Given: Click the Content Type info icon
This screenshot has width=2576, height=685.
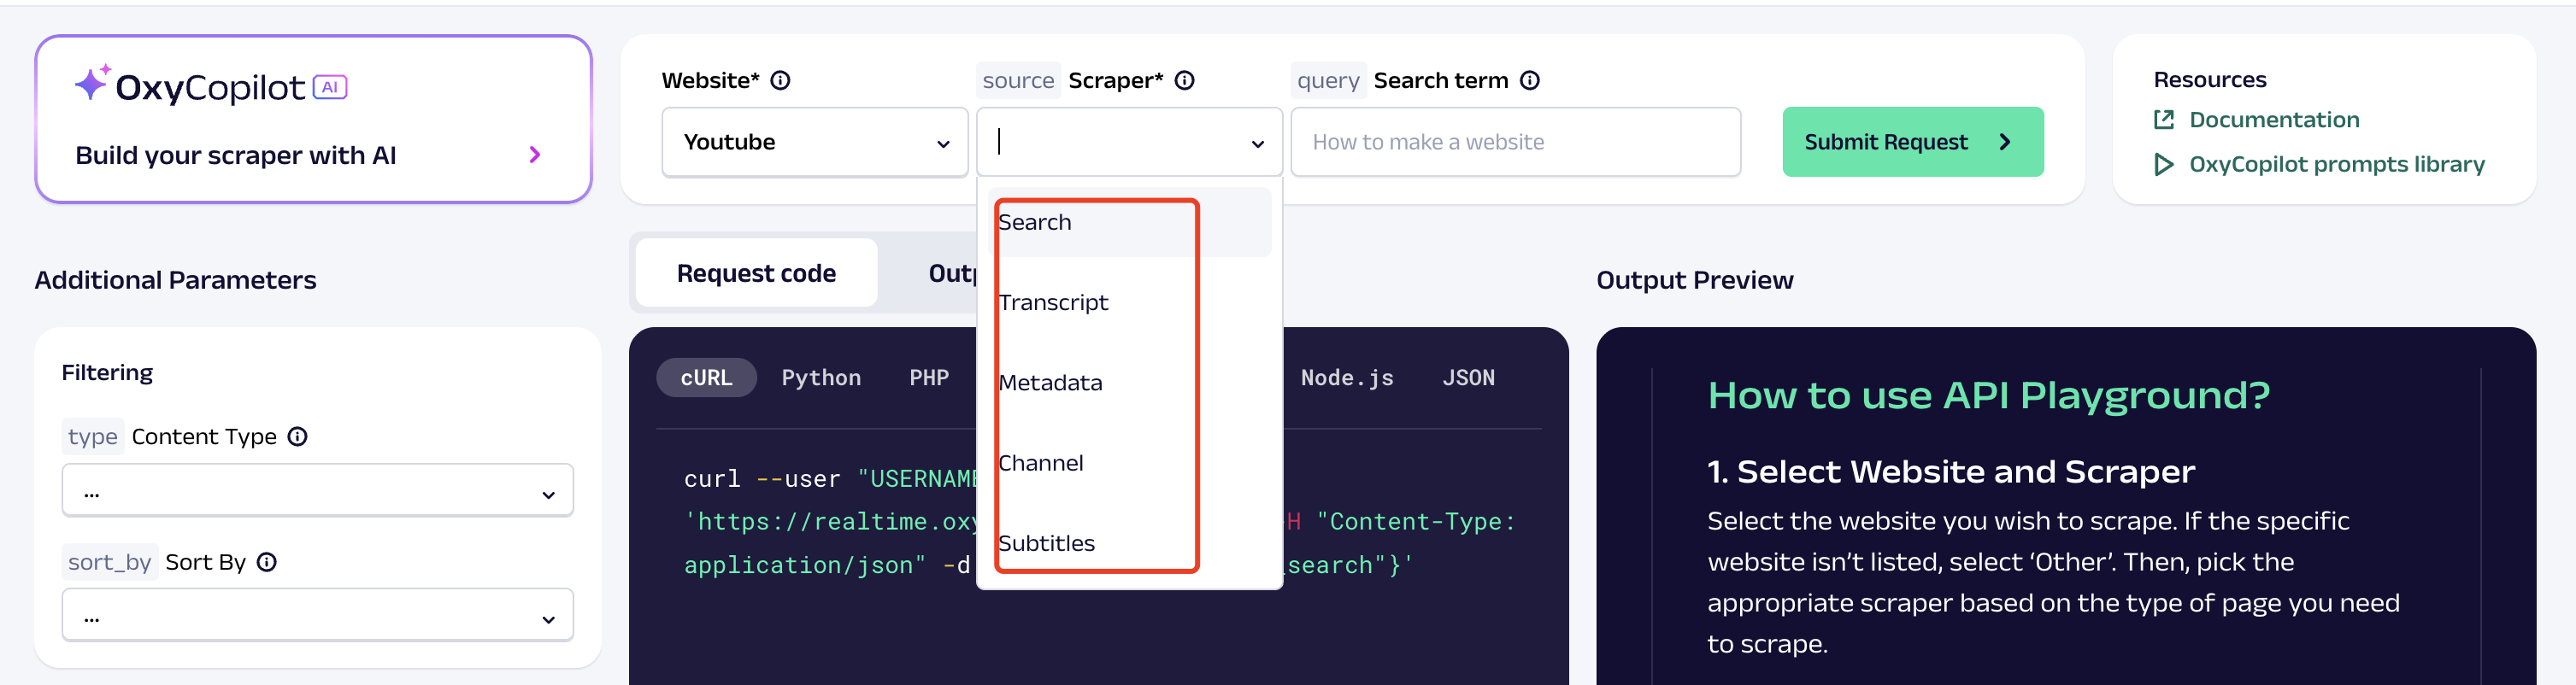Looking at the screenshot, I should click(x=297, y=436).
